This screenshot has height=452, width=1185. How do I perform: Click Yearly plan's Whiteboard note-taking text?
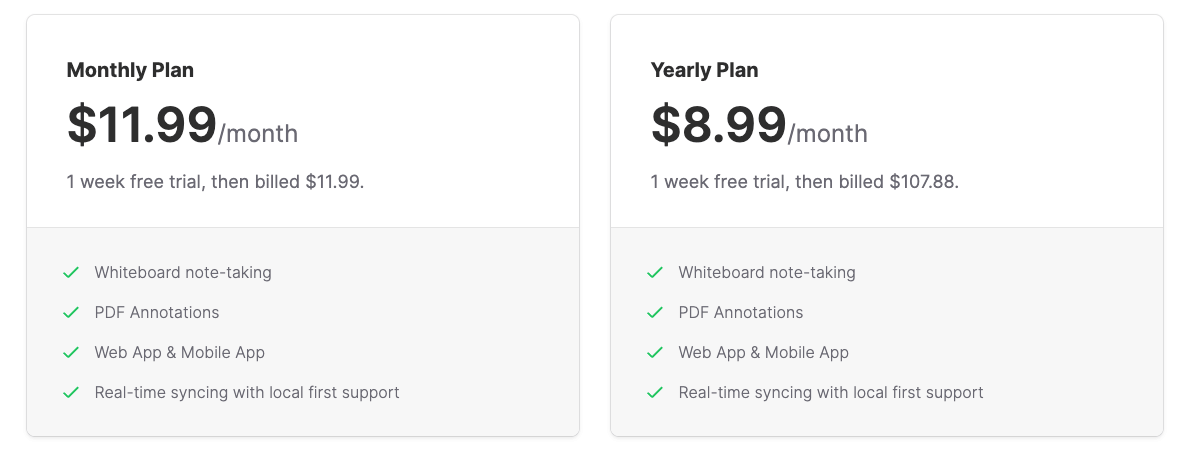767,272
